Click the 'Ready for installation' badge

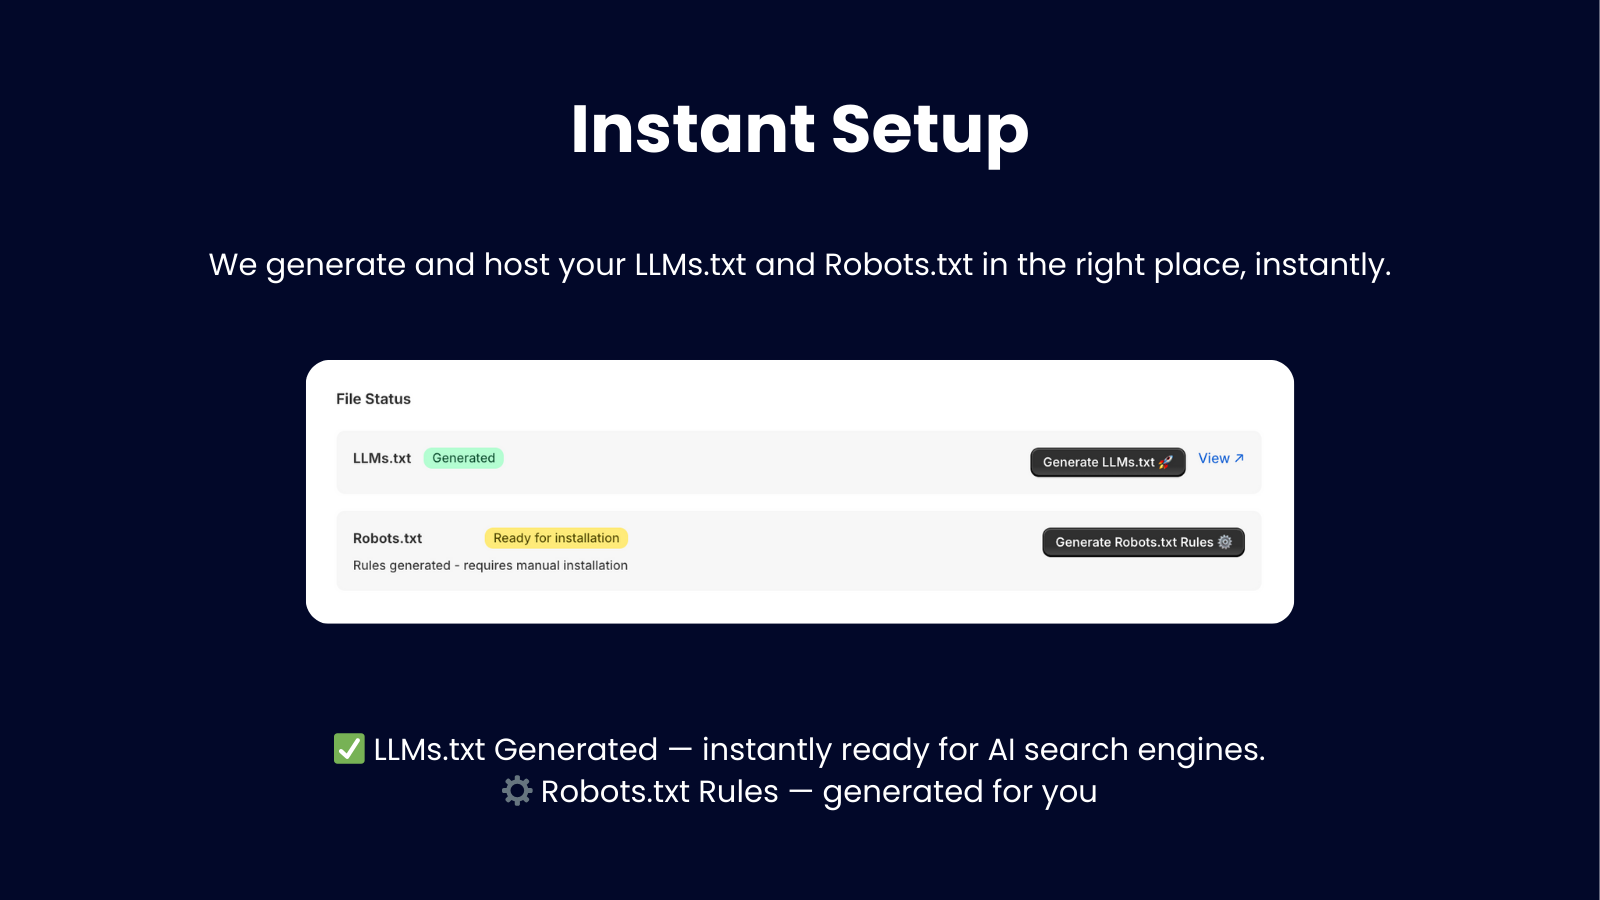(556, 538)
